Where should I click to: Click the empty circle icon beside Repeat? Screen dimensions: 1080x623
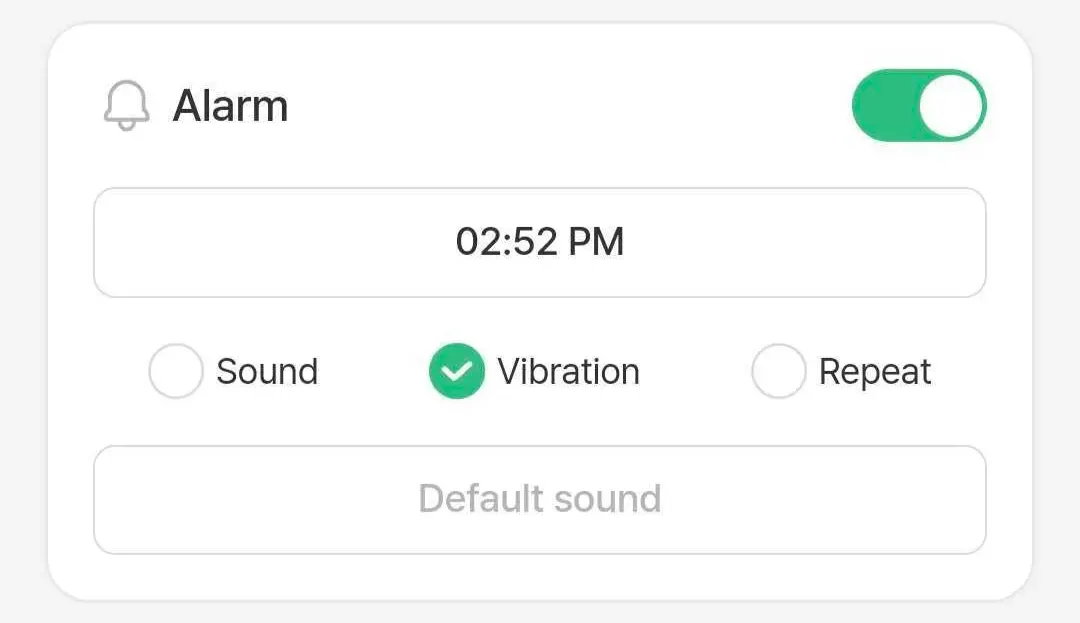point(778,372)
